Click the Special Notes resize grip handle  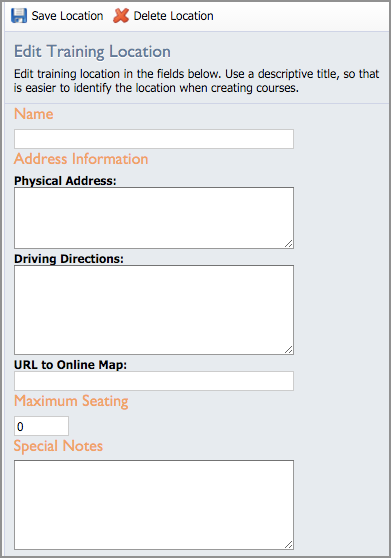tap(289, 544)
